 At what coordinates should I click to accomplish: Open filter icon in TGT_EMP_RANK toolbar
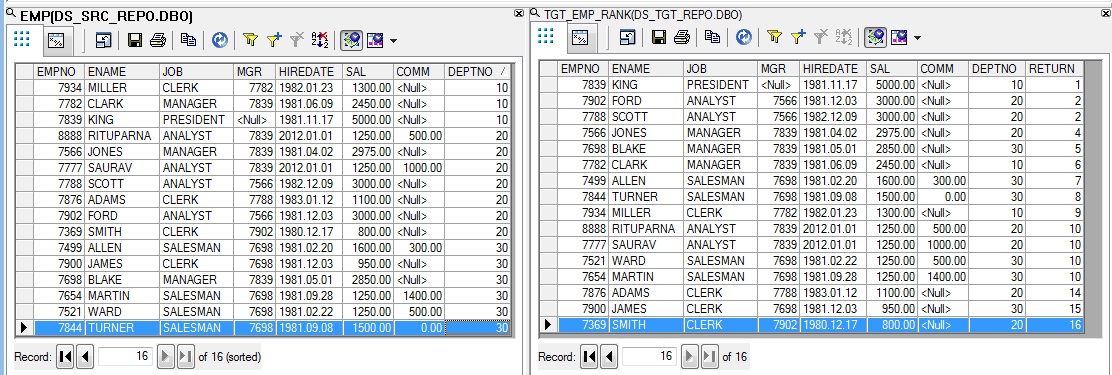(774, 37)
